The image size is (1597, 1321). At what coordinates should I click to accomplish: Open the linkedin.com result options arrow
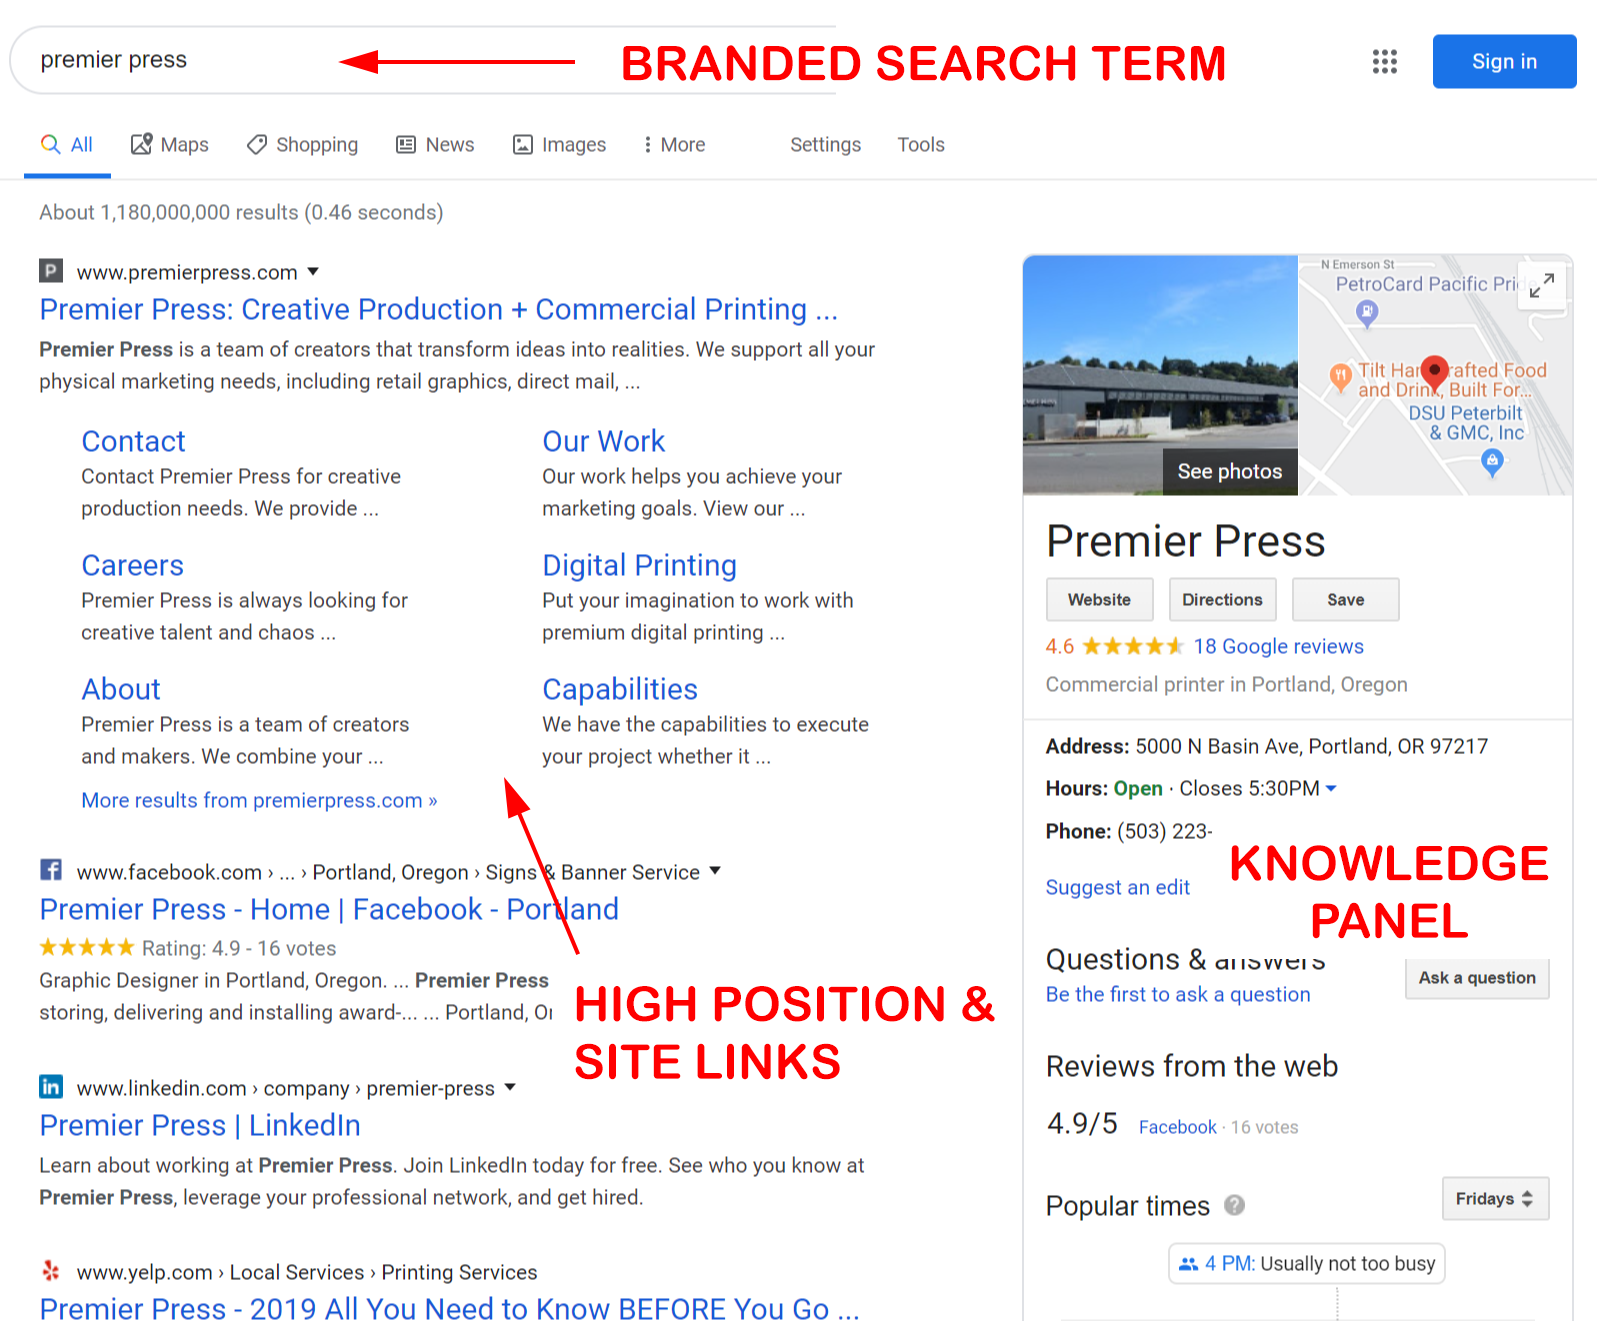click(x=510, y=1086)
